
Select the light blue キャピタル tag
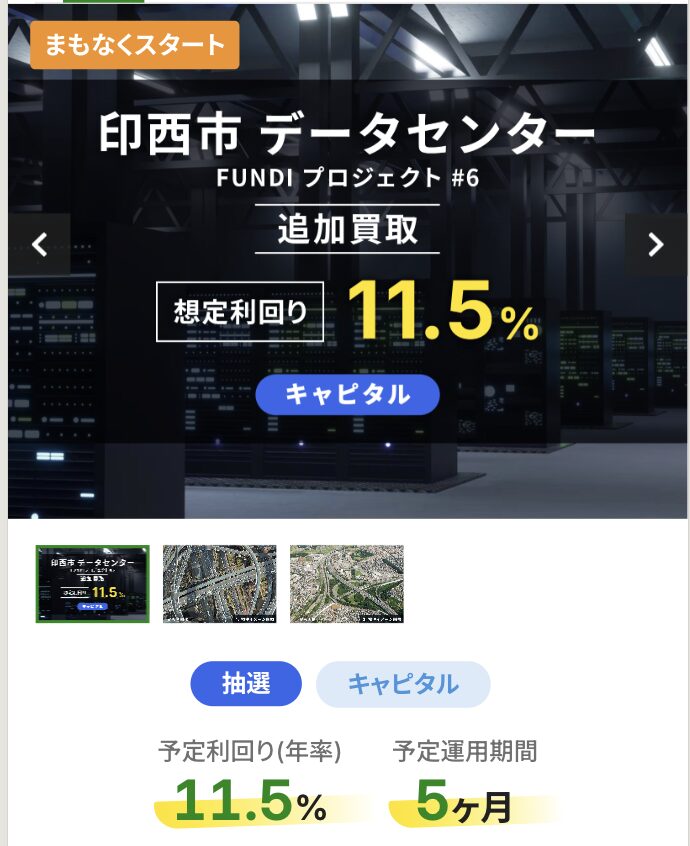403,684
